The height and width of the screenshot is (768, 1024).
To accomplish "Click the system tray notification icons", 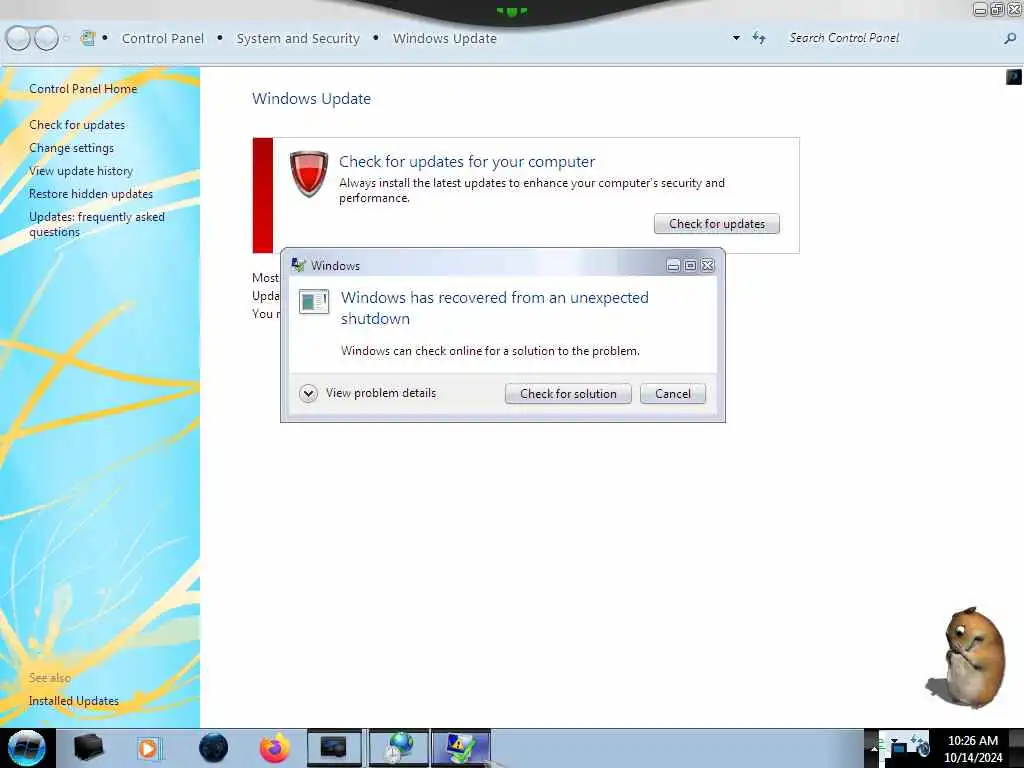I will pos(904,748).
